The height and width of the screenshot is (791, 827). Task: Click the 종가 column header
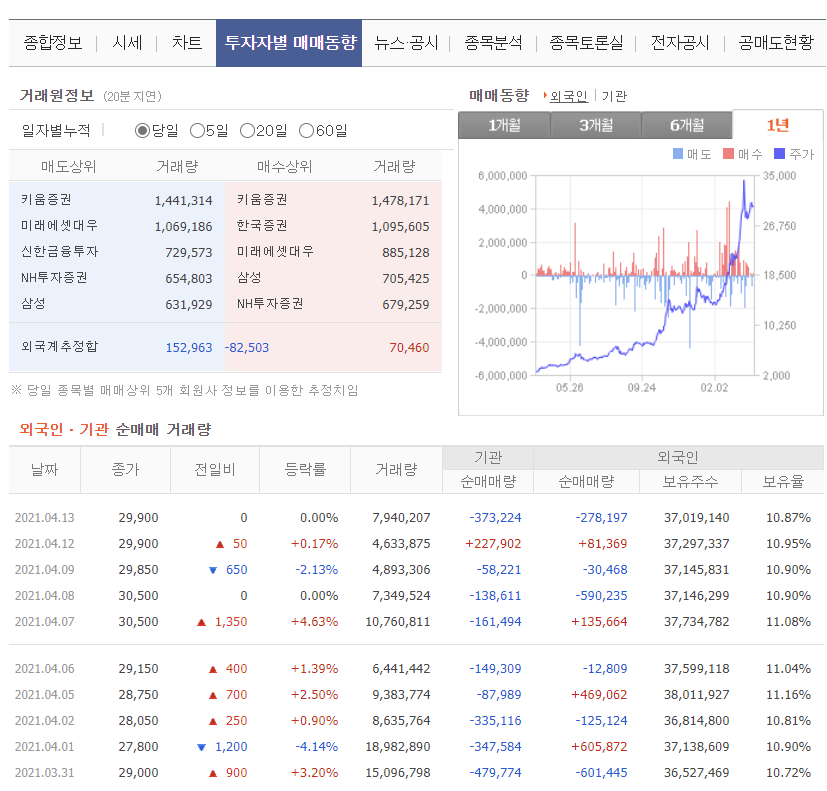click(126, 469)
